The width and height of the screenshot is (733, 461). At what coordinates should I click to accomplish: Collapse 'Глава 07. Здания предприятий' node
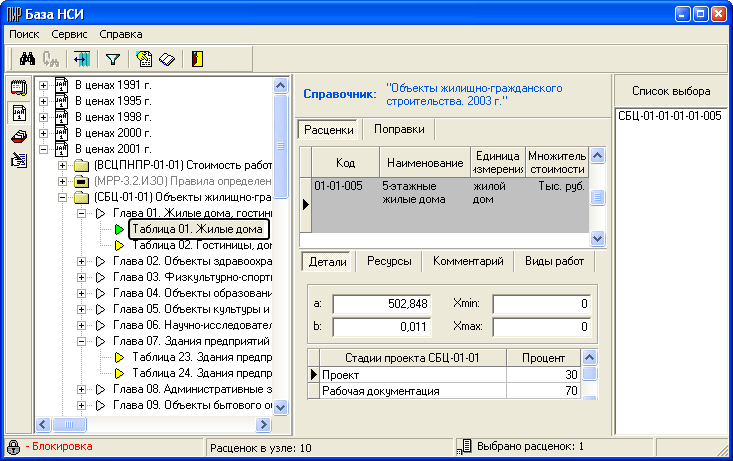[x=82, y=341]
